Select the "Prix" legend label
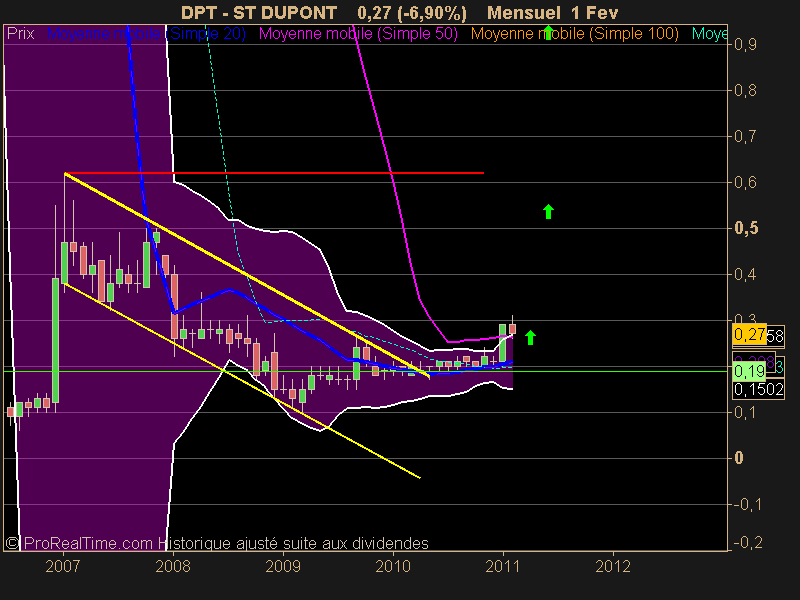The width and height of the screenshot is (800, 600). click(x=20, y=34)
